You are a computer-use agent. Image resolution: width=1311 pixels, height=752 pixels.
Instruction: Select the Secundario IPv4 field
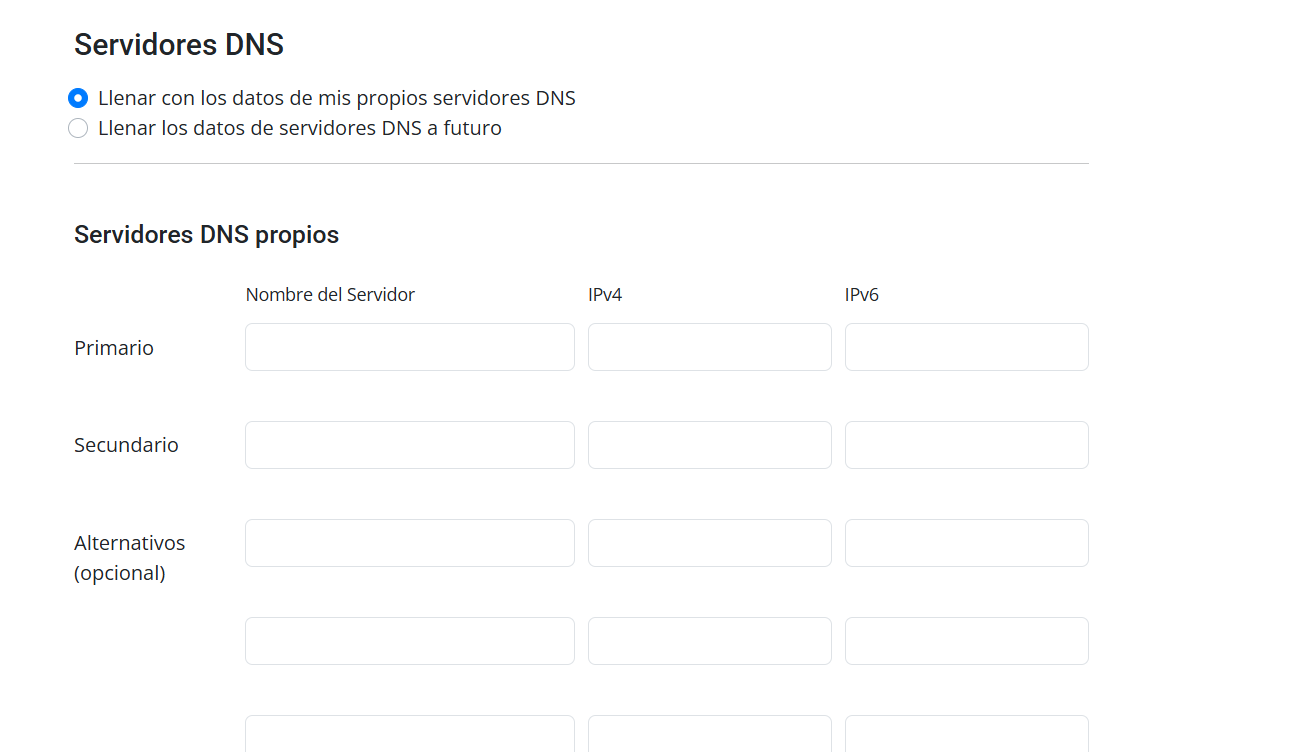pyautogui.click(x=710, y=445)
